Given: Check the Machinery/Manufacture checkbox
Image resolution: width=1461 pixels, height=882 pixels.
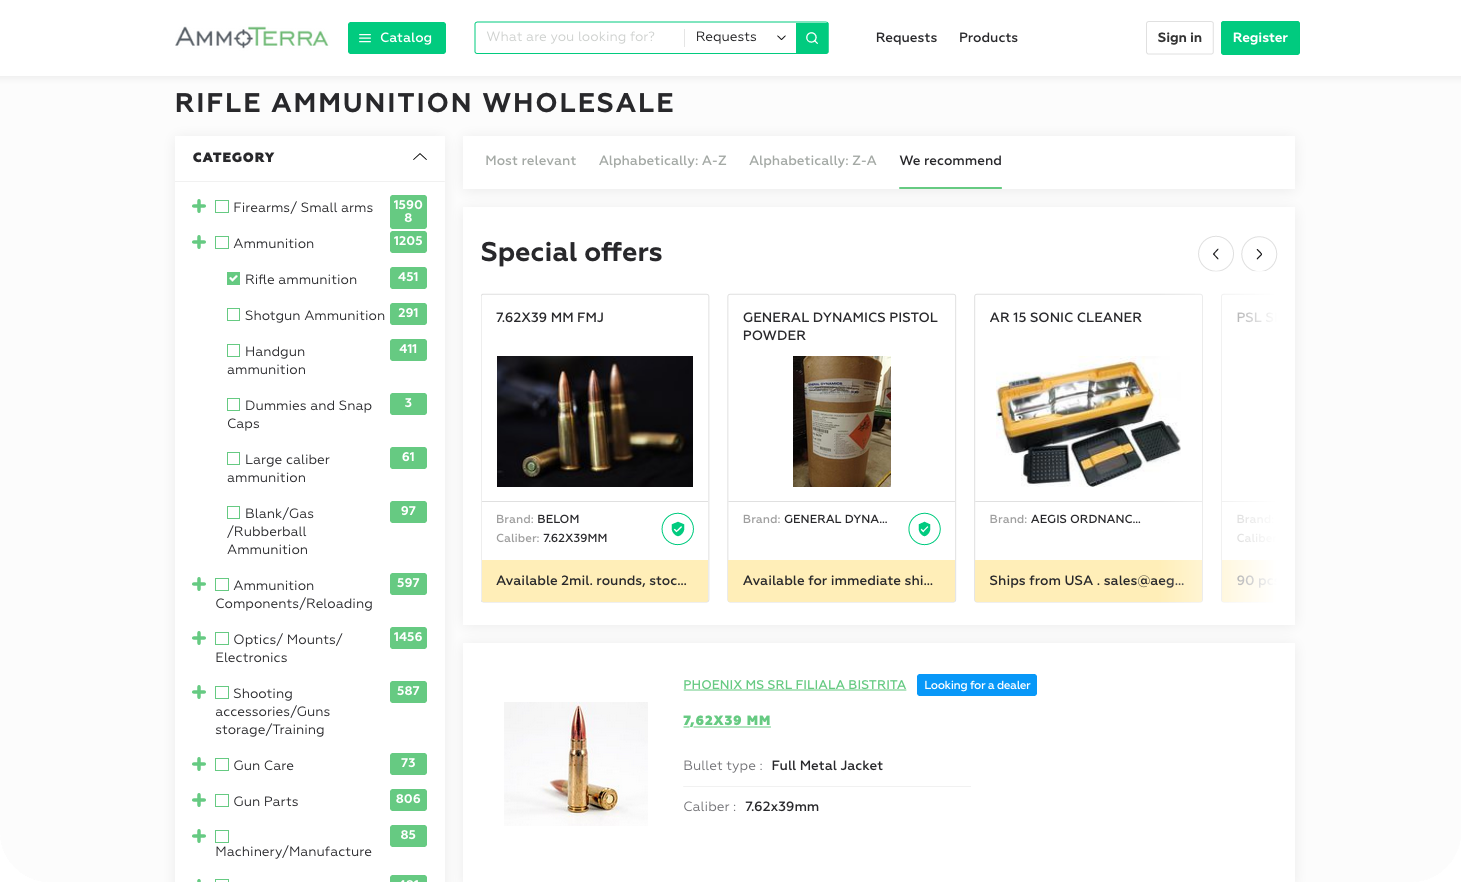Looking at the screenshot, I should (x=222, y=837).
